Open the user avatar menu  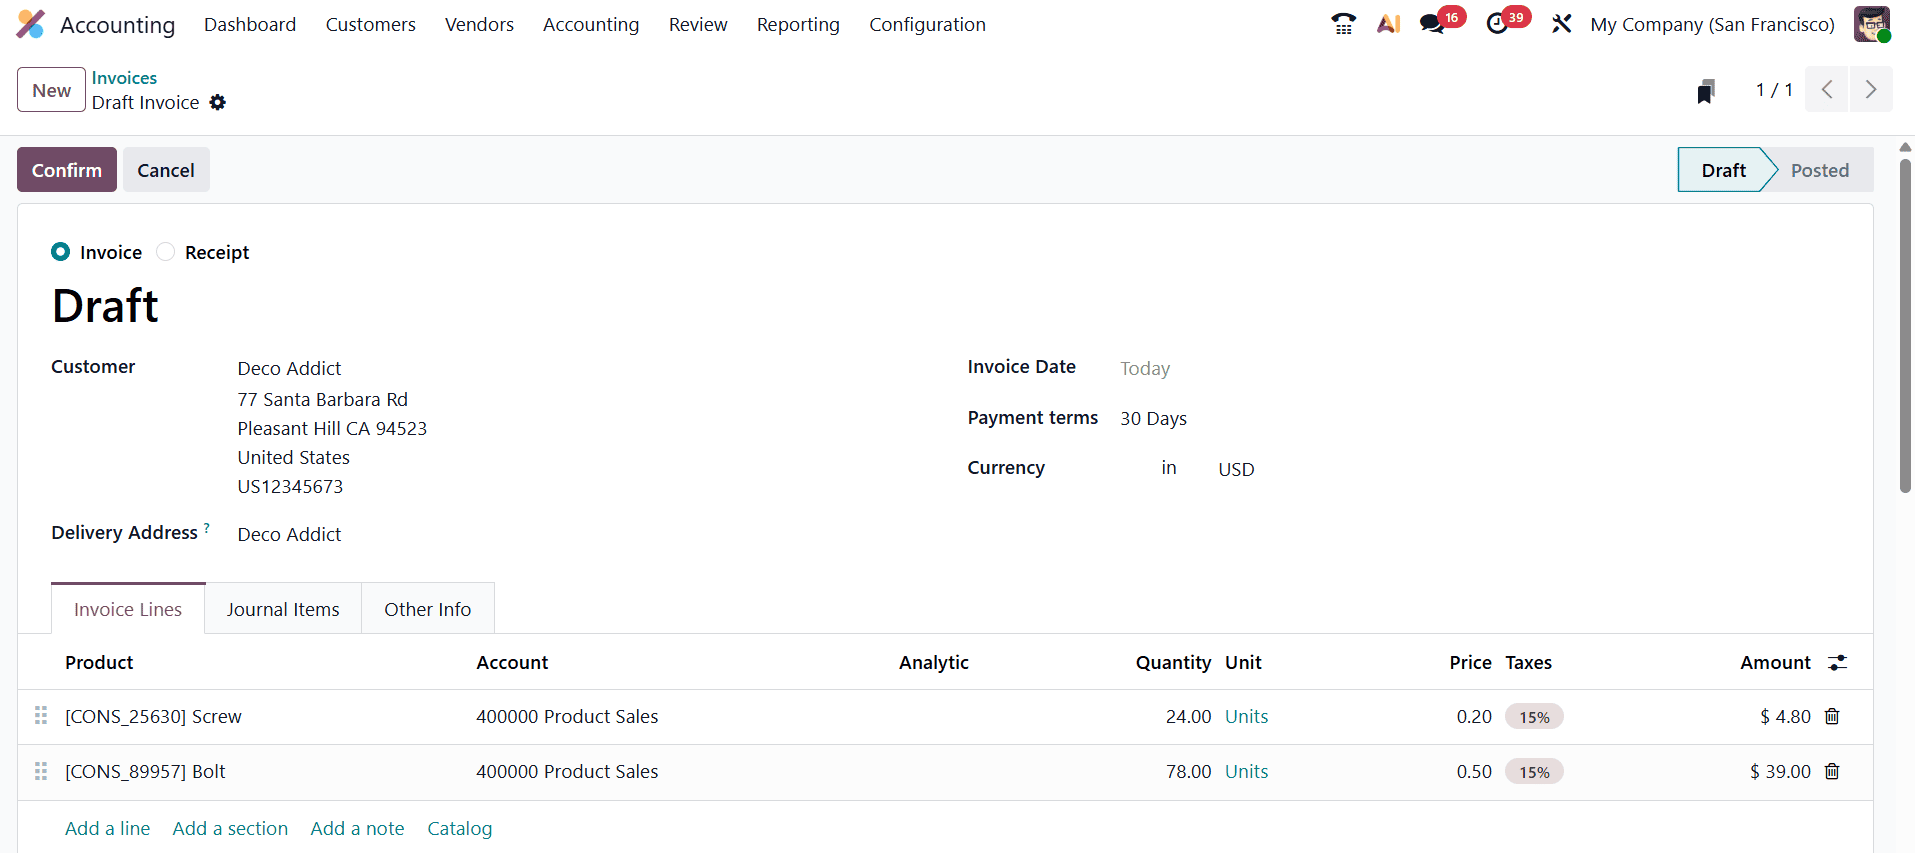1872,24
